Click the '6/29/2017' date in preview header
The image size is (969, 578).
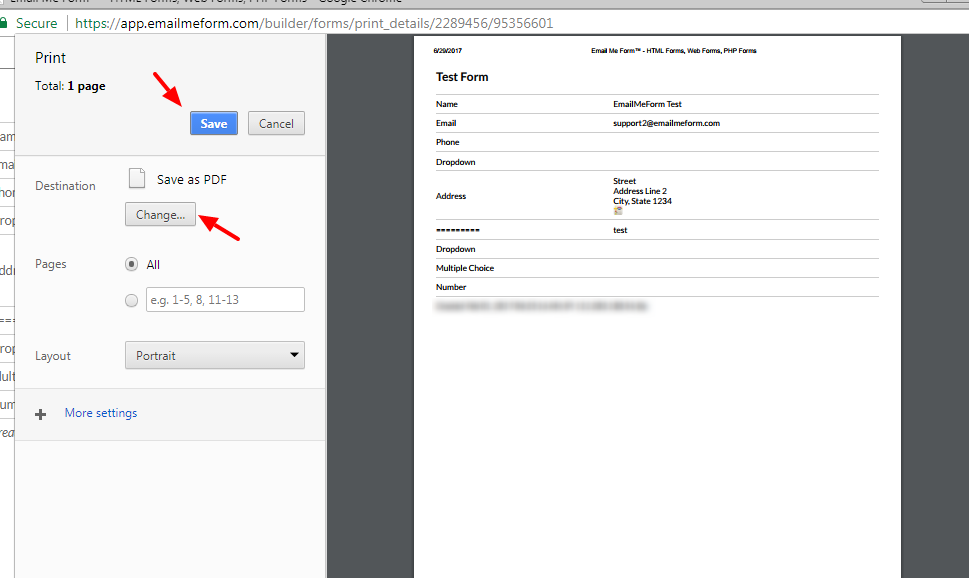[x=447, y=51]
